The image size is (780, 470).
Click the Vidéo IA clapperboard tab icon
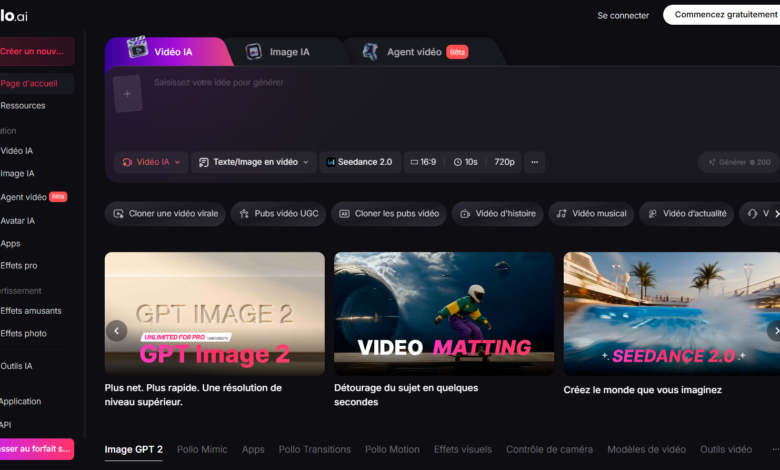pyautogui.click(x=137, y=47)
